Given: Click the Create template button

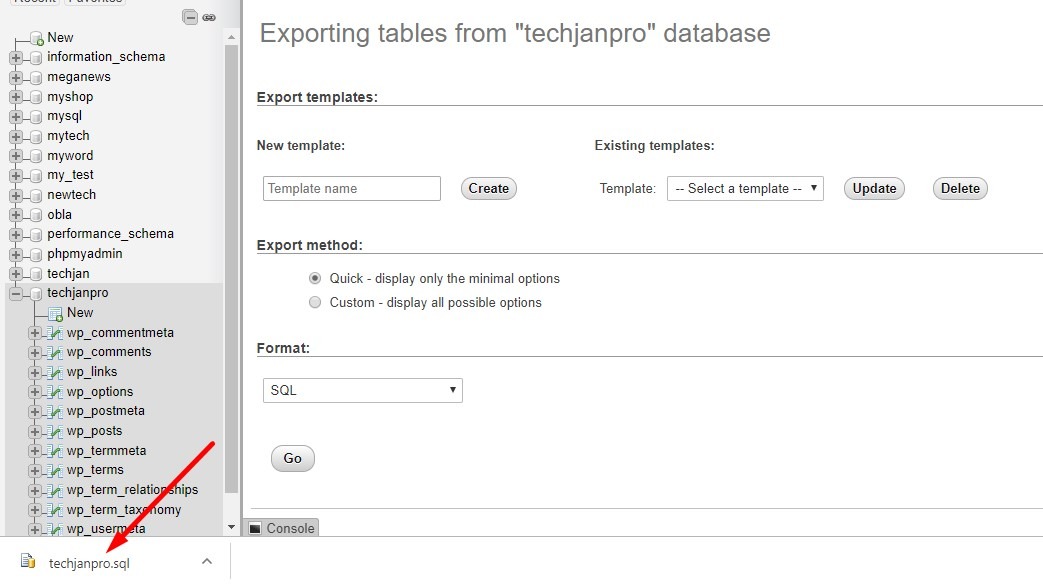Looking at the screenshot, I should tap(488, 188).
